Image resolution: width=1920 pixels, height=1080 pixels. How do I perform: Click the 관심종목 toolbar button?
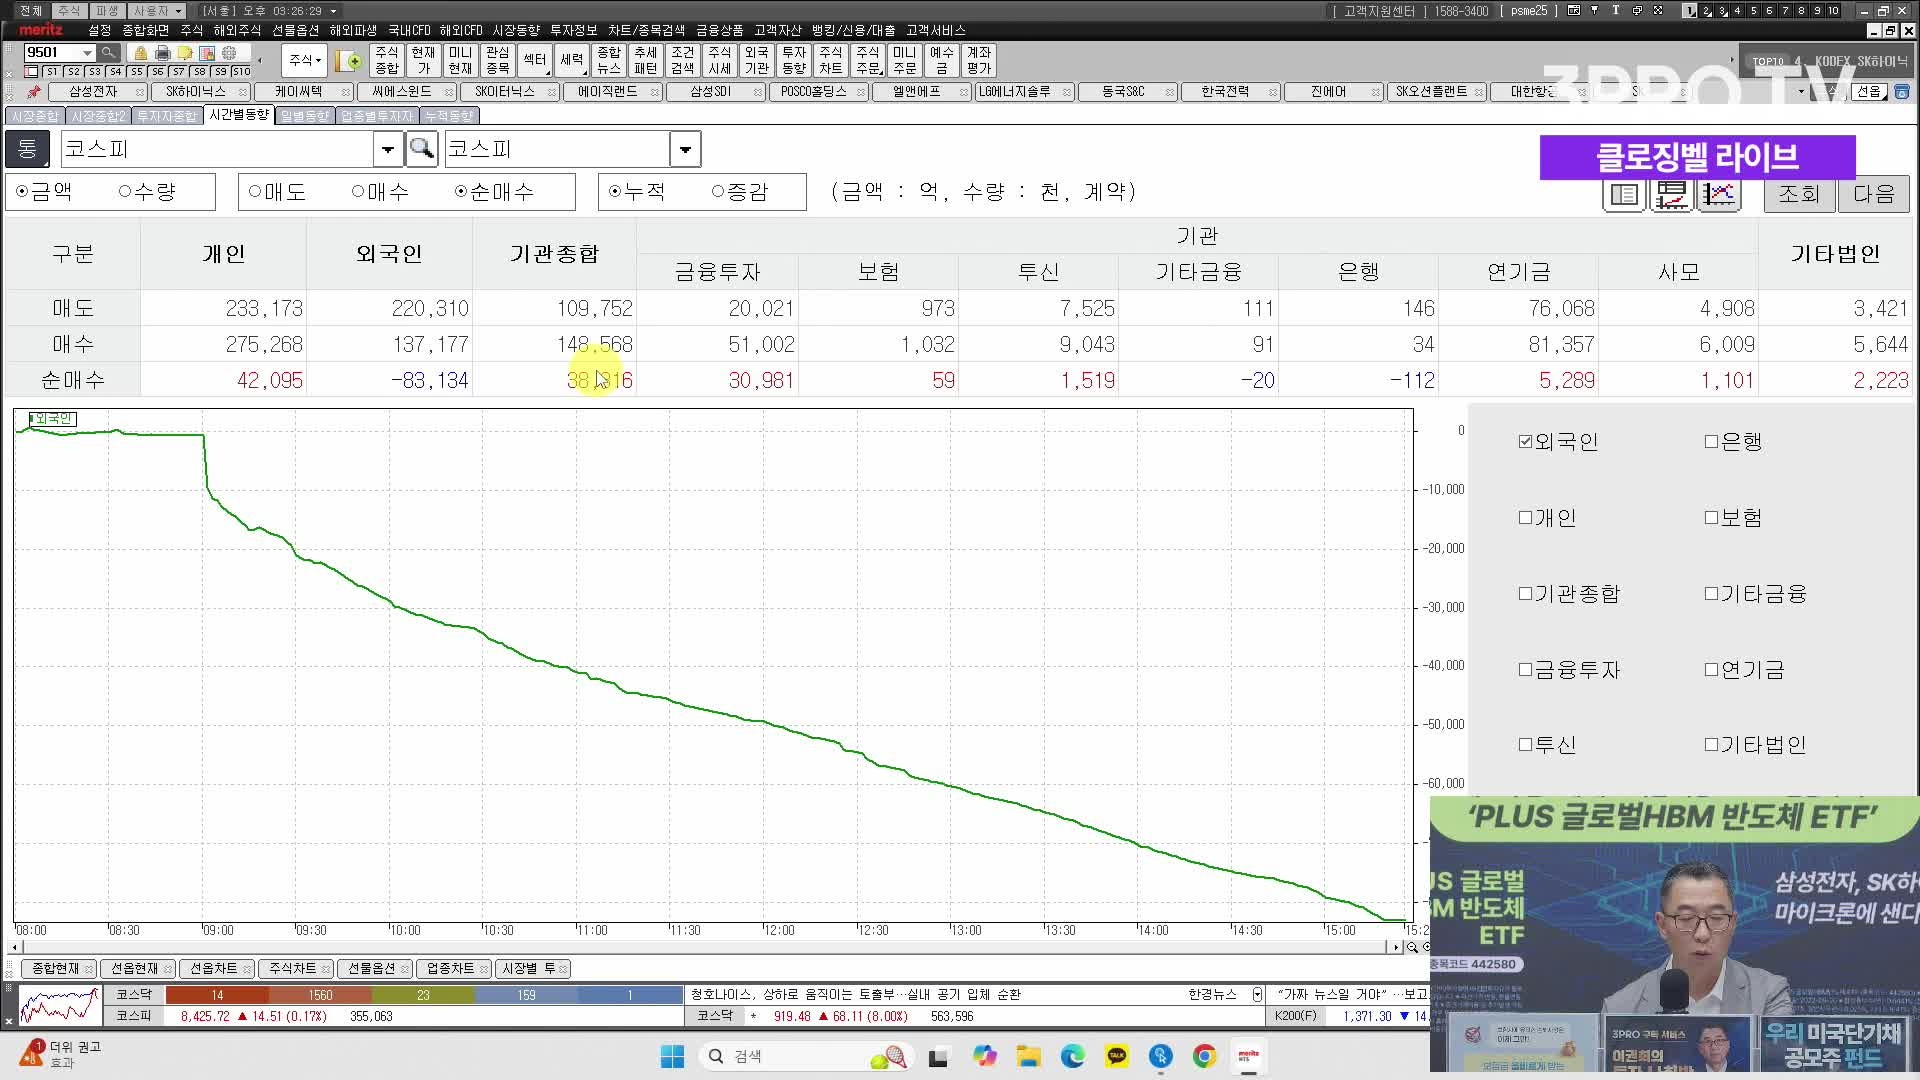497,61
